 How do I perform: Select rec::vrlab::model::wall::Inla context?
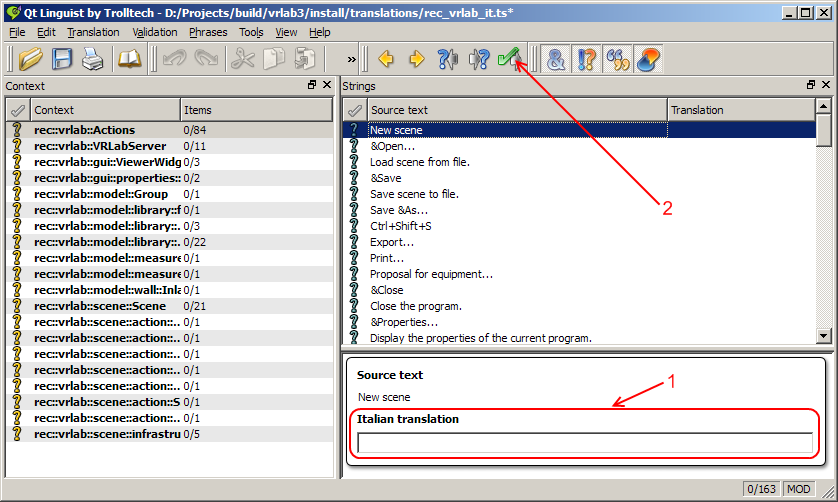[169, 290]
